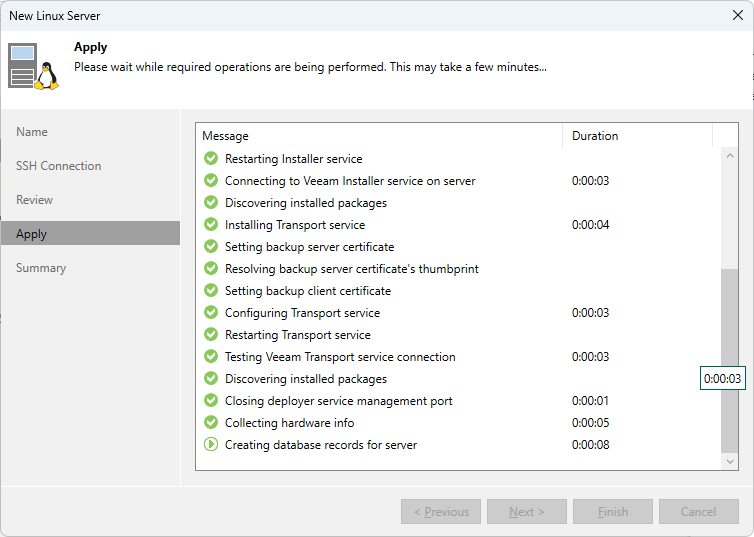Click the log list scrollbar thumb
754x537 pixels.
[x=730, y=361]
